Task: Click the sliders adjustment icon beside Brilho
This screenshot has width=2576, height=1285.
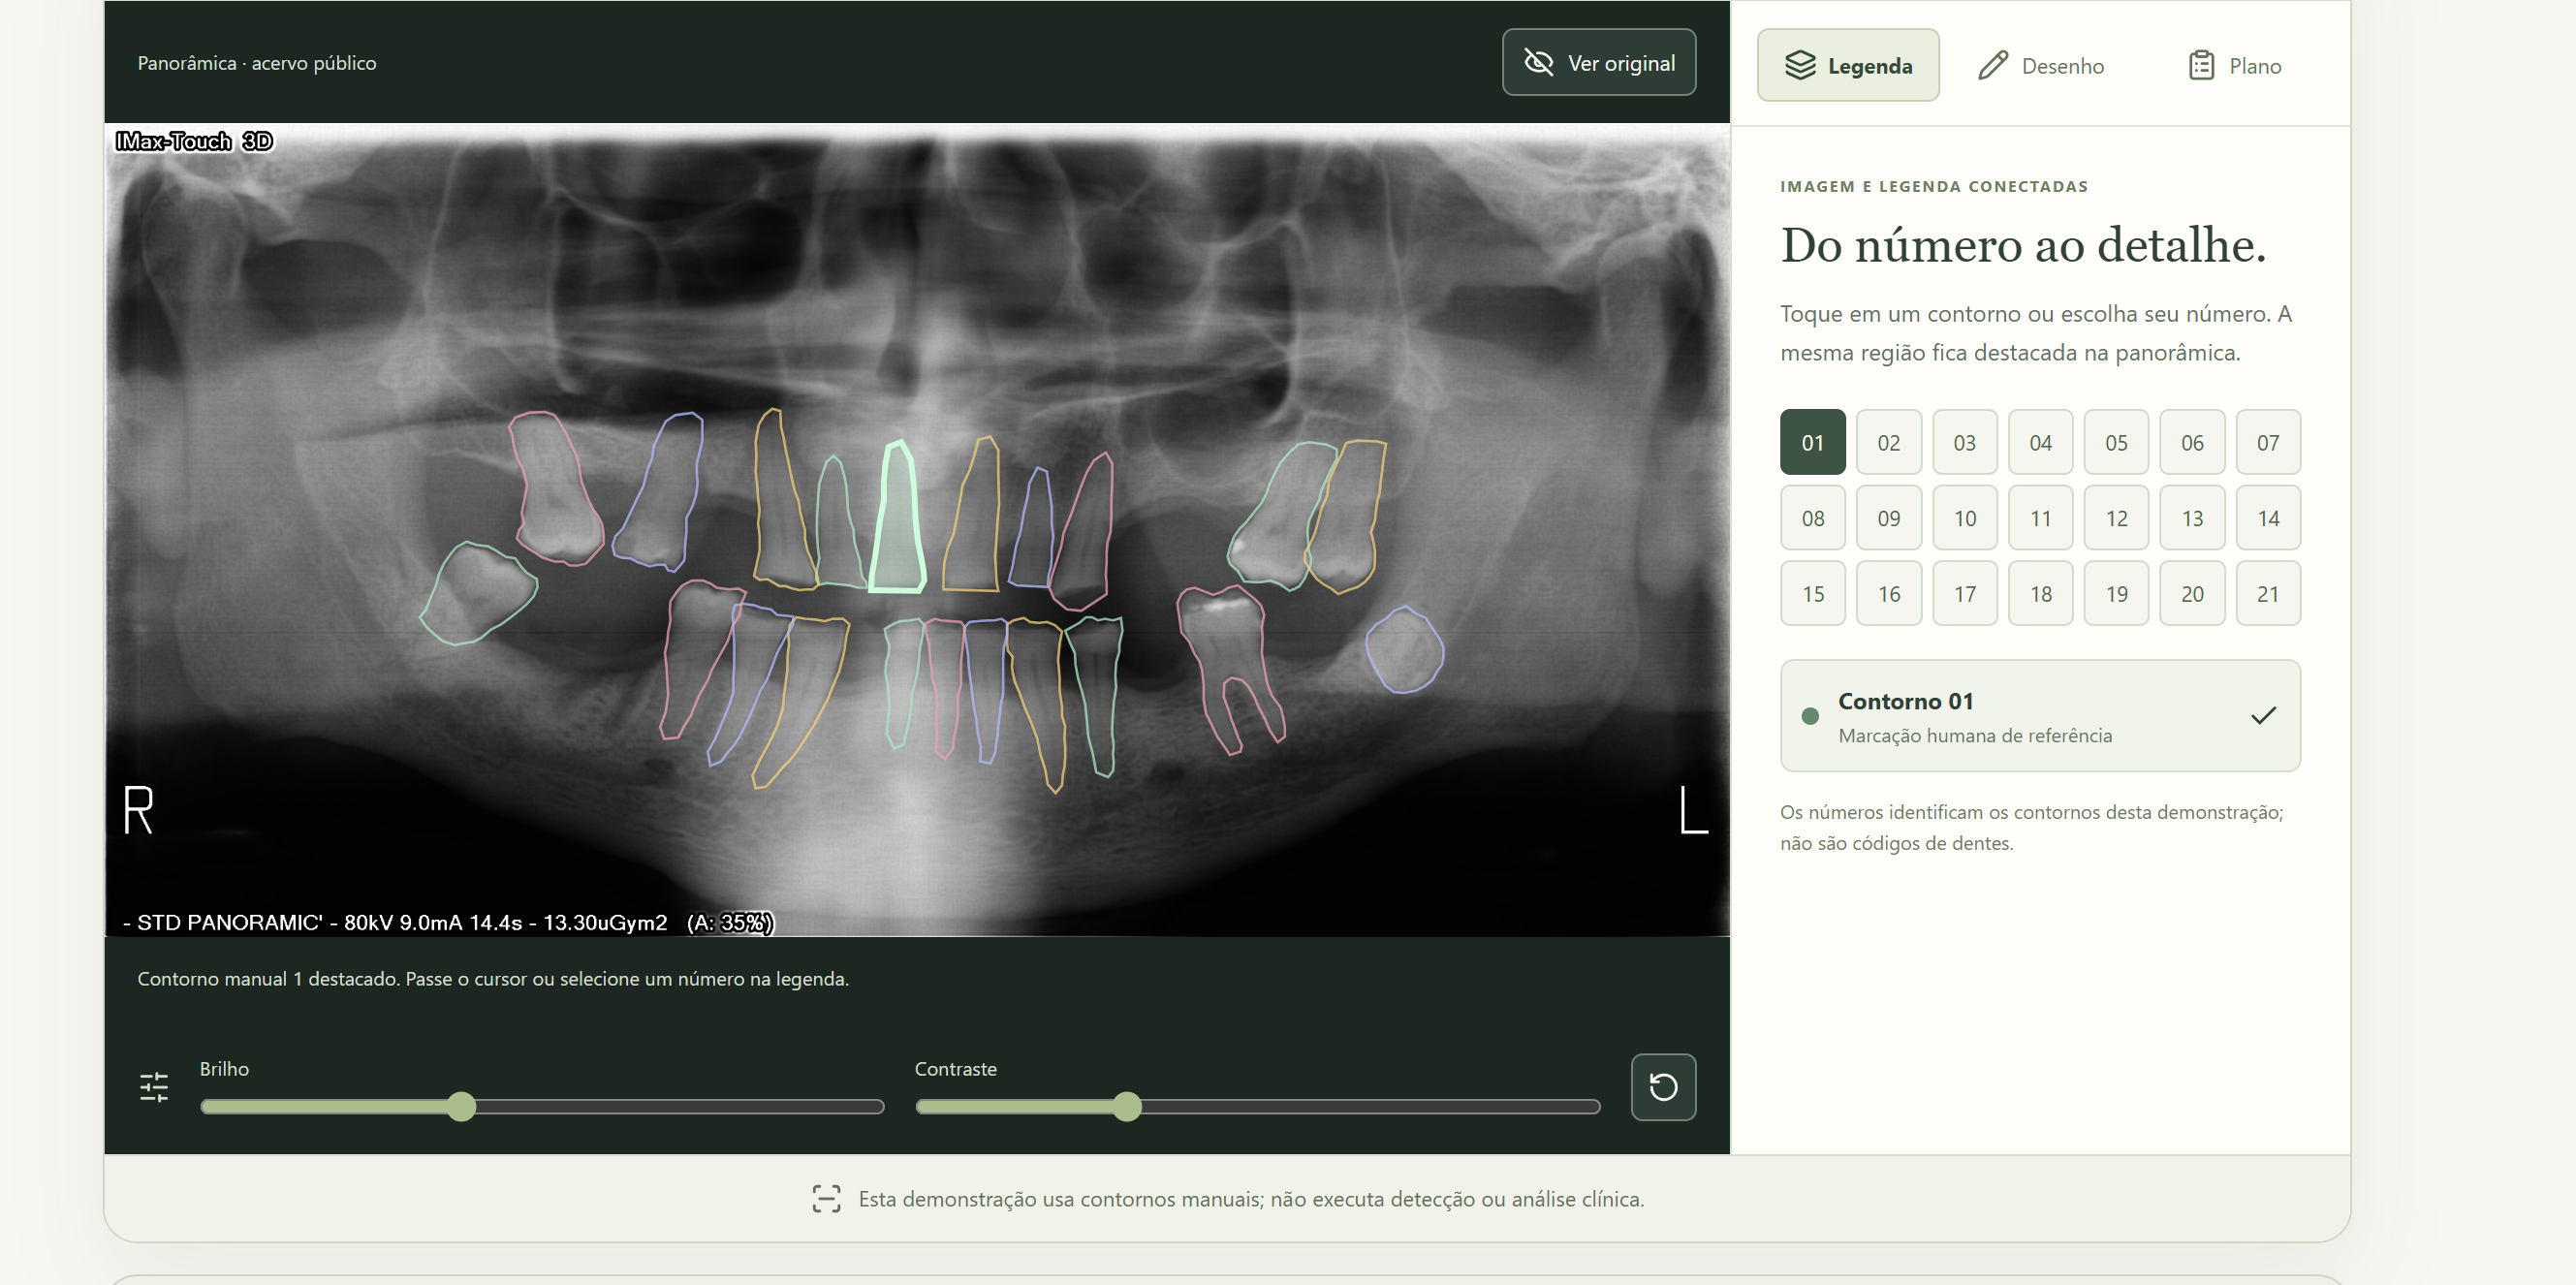Action: tap(154, 1087)
